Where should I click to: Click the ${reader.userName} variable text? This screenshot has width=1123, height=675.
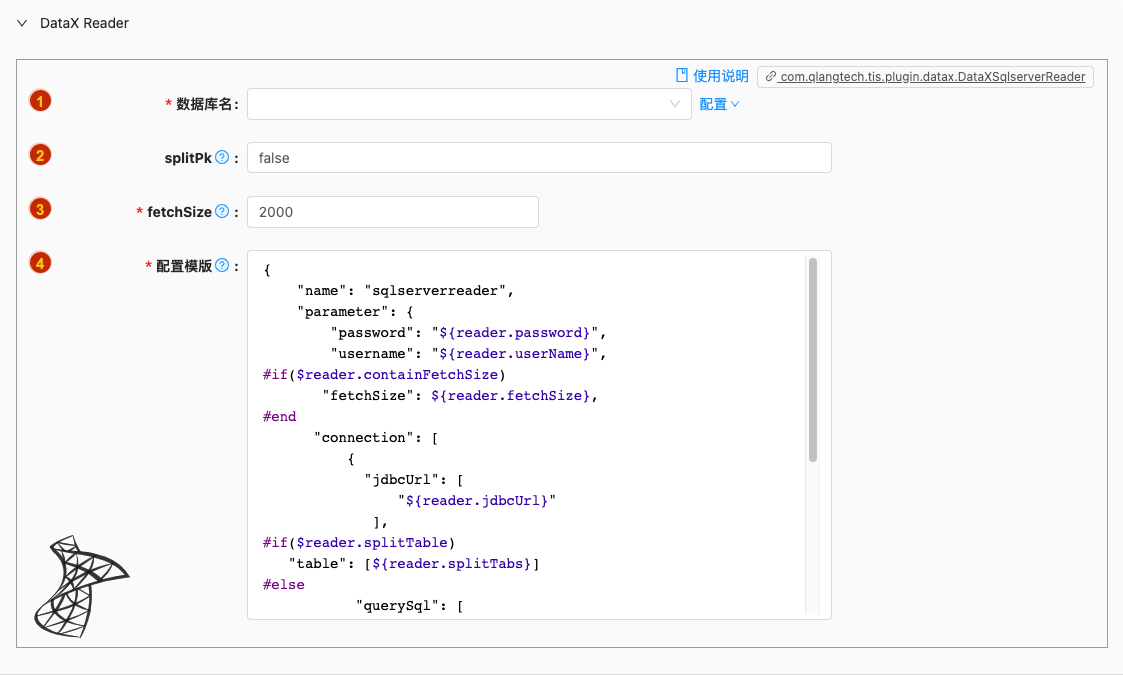click(x=514, y=354)
